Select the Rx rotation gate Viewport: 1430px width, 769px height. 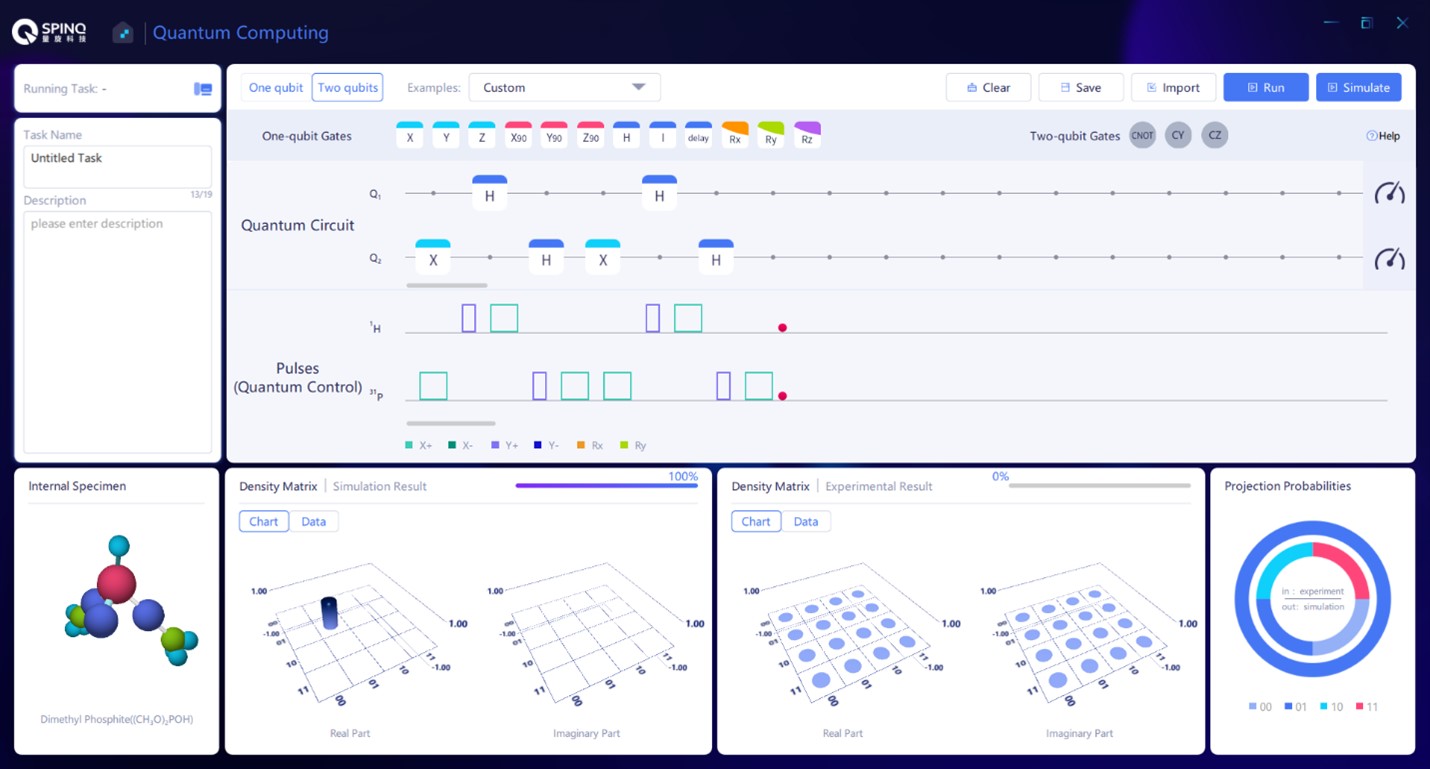tap(735, 135)
